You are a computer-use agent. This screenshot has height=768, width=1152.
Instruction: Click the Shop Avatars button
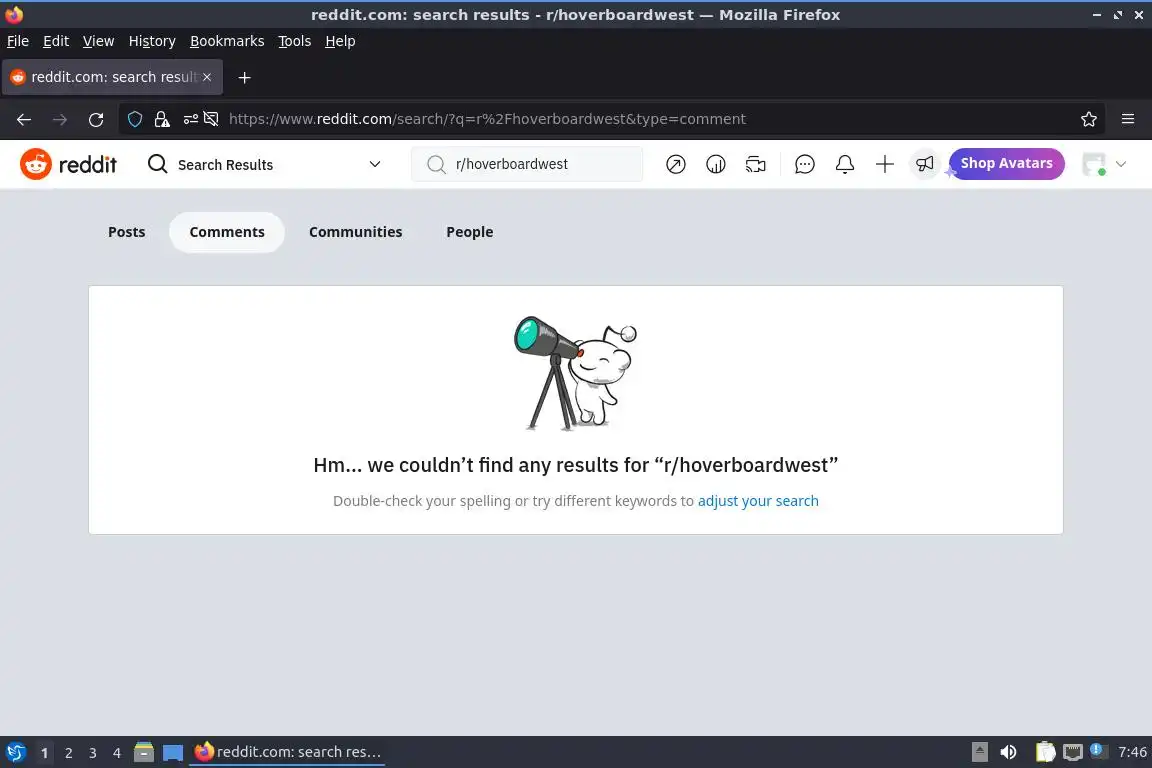[x=1007, y=164]
